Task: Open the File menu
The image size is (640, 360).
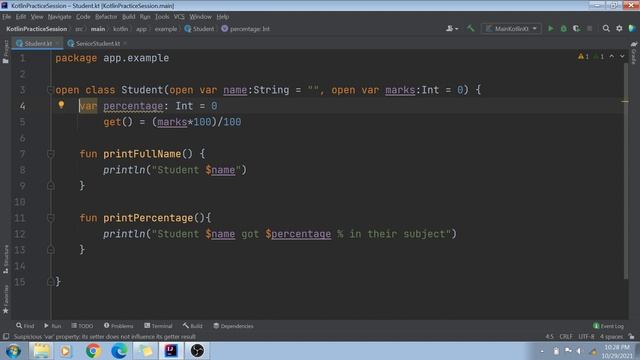Action: (x=7, y=17)
